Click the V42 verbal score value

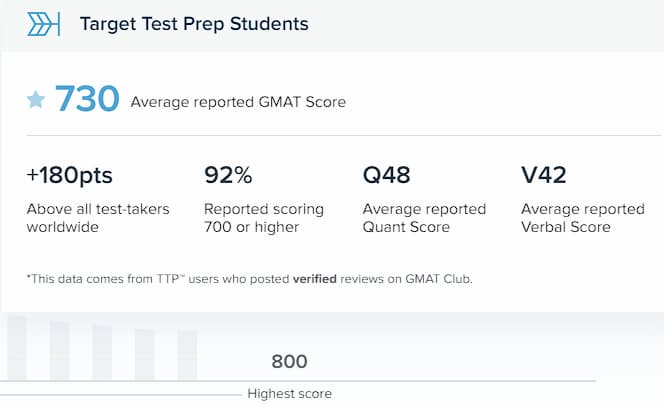pyautogui.click(x=544, y=175)
